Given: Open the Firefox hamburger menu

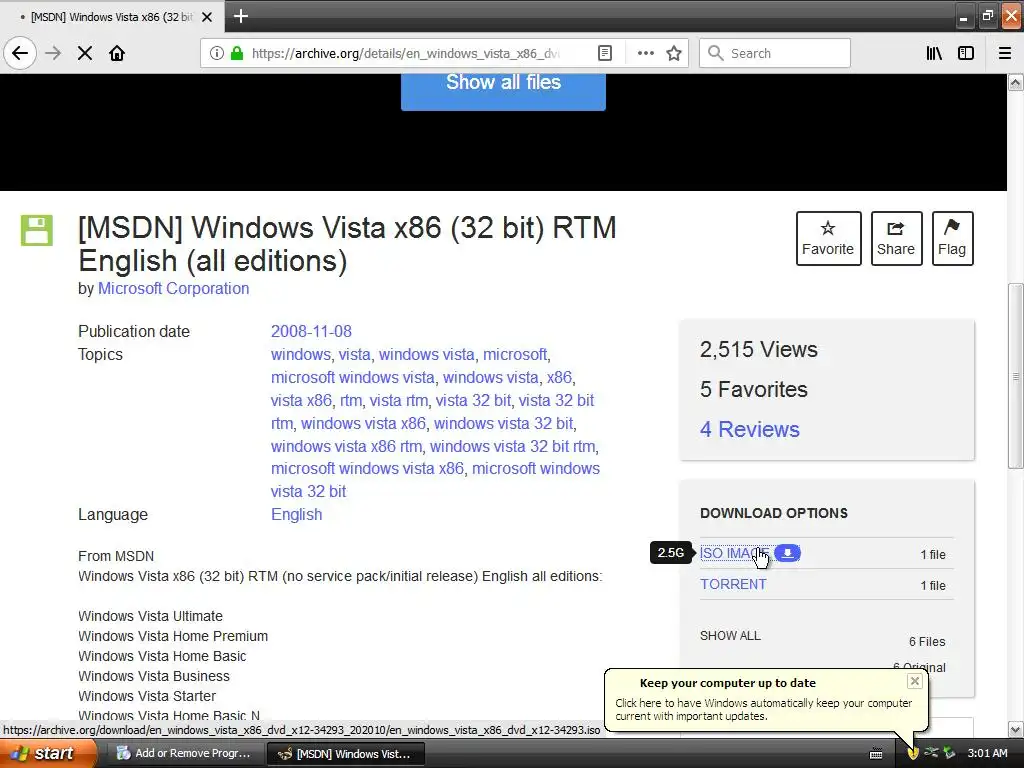Looking at the screenshot, I should tap(1005, 53).
